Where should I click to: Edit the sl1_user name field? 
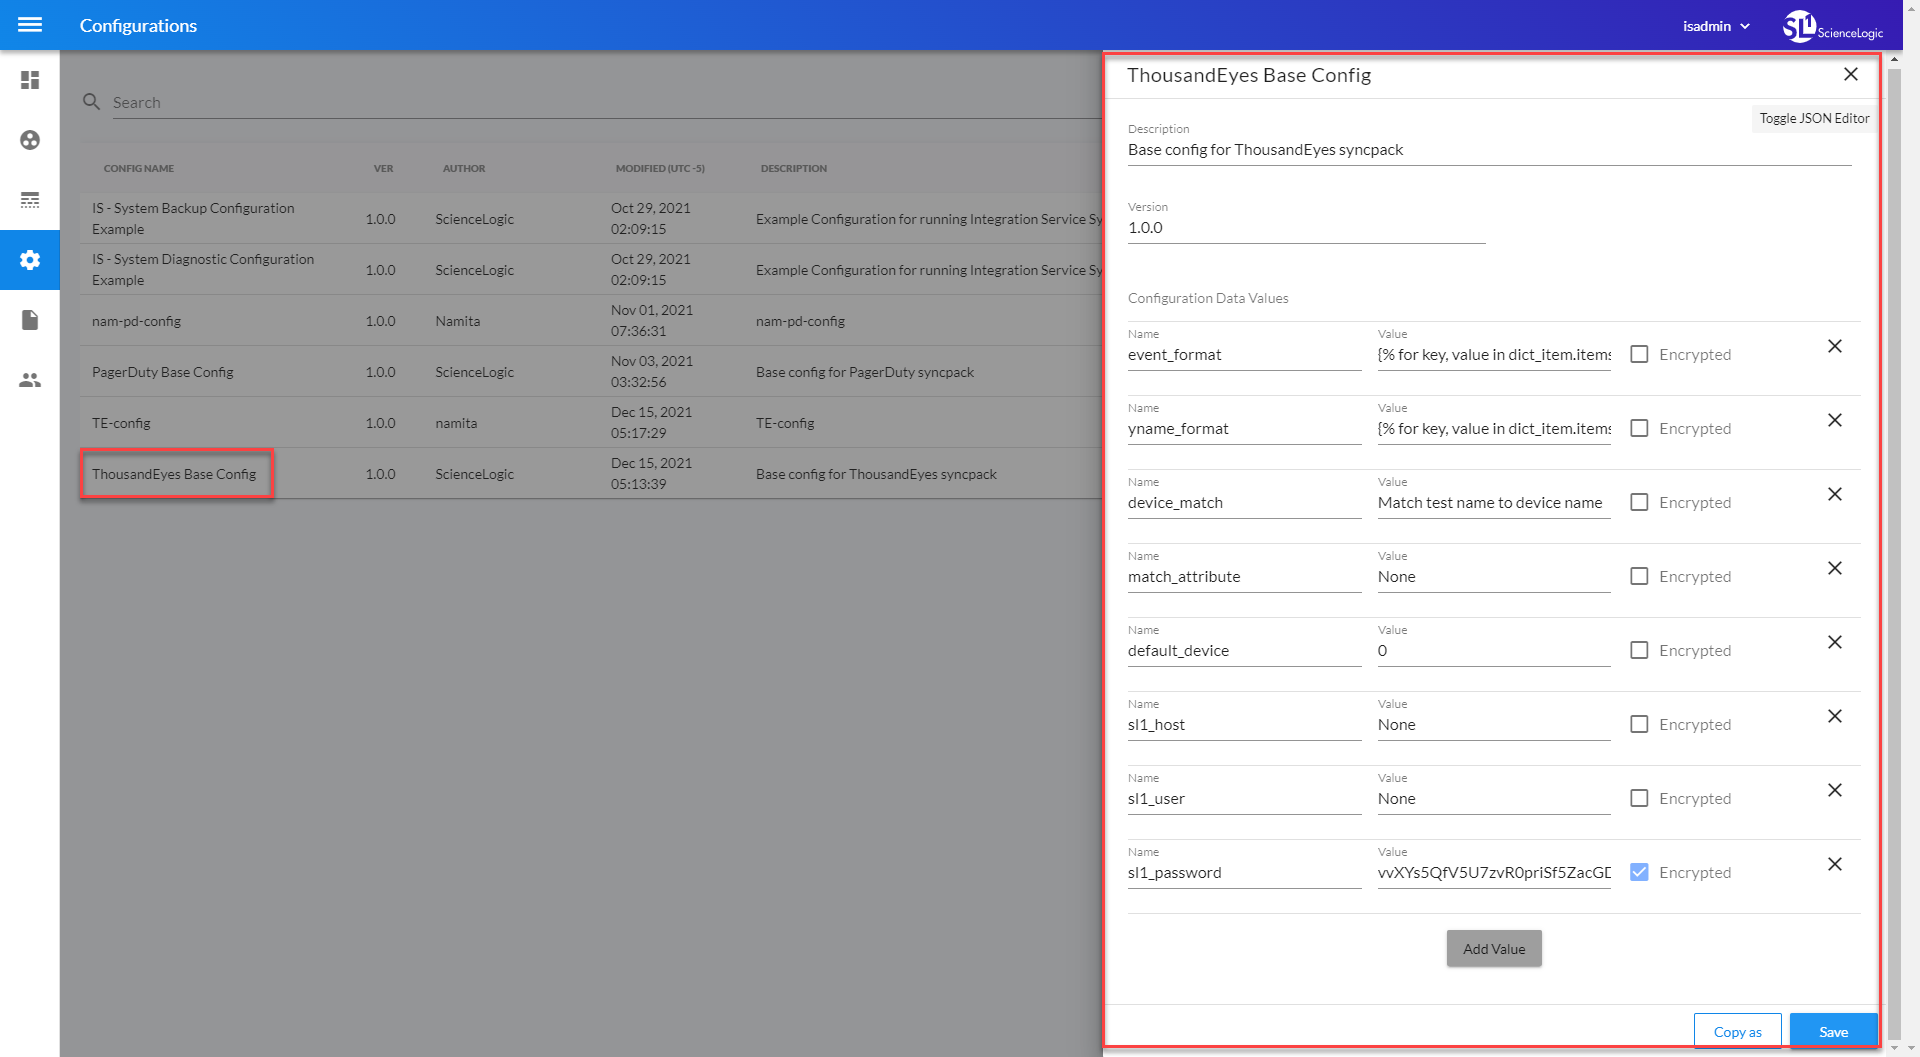click(x=1244, y=799)
